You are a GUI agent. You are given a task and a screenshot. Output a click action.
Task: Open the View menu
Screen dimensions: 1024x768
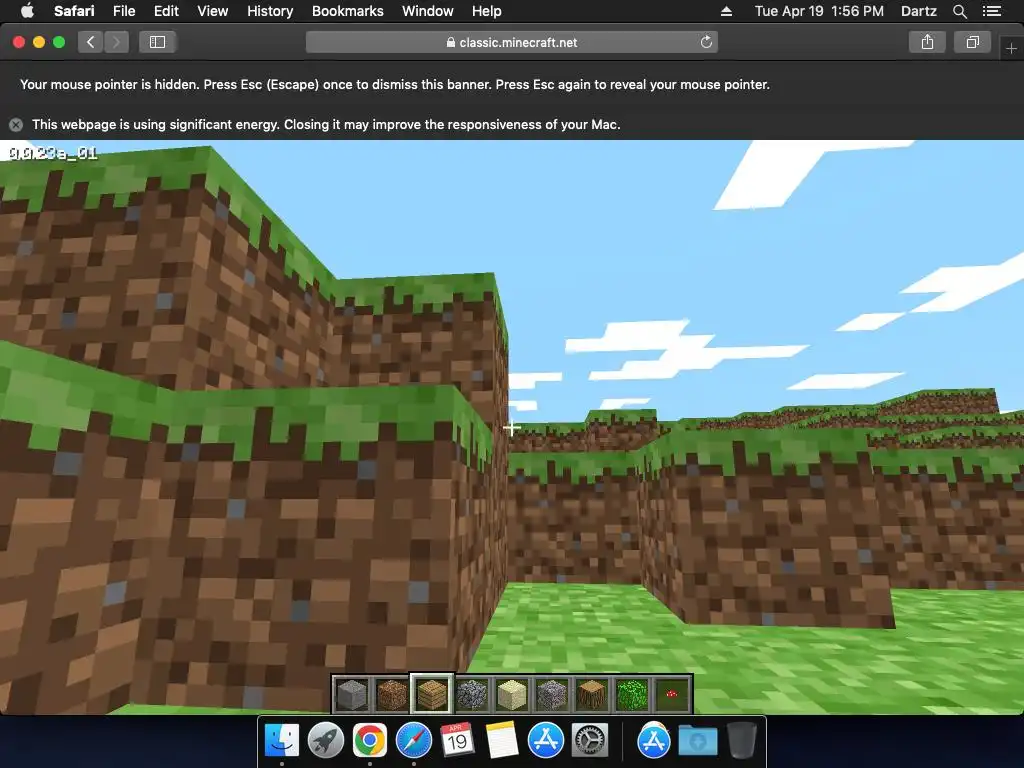pyautogui.click(x=213, y=11)
